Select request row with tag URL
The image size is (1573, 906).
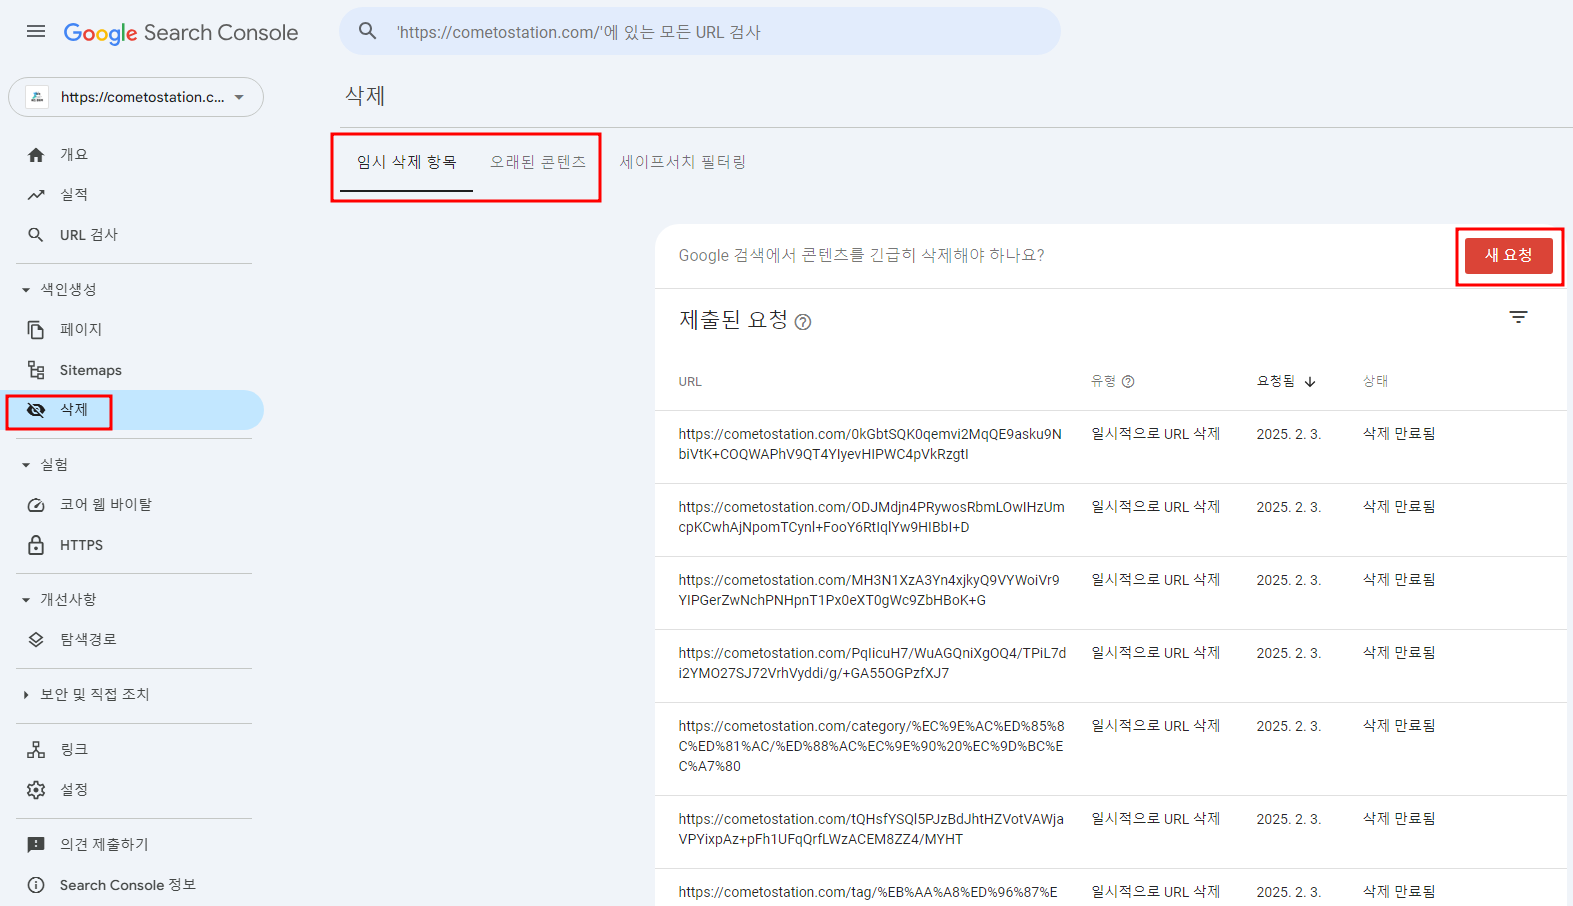(x=1110, y=888)
